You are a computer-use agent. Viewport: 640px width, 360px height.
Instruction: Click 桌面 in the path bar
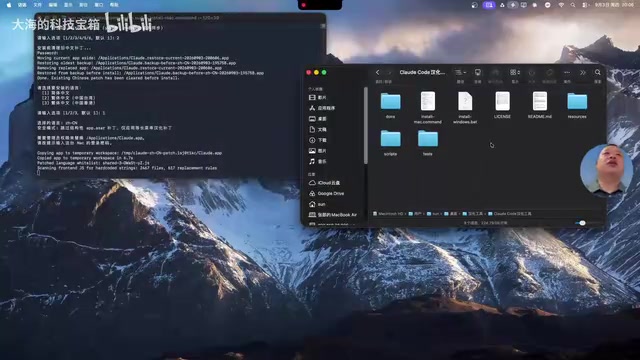[450, 214]
